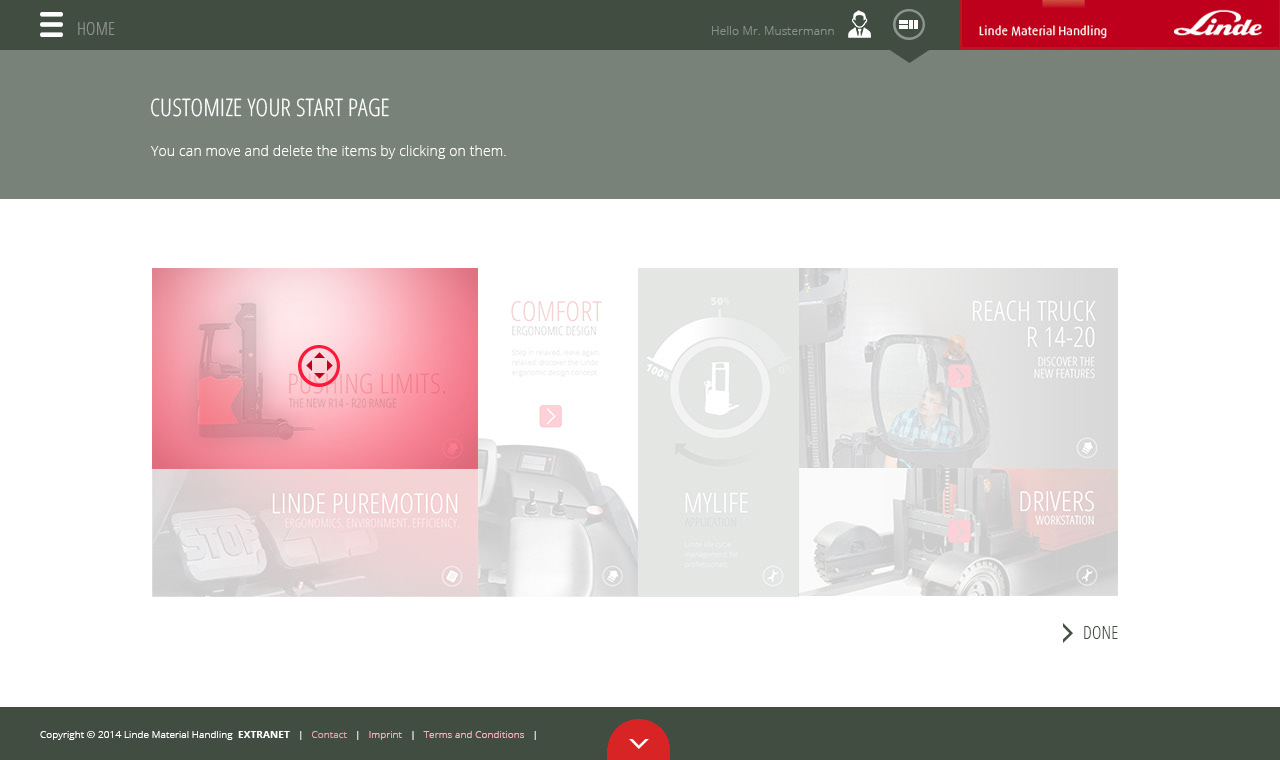Select the MyLife application tile
Viewport: 1280px width, 760px height.
pos(718,432)
